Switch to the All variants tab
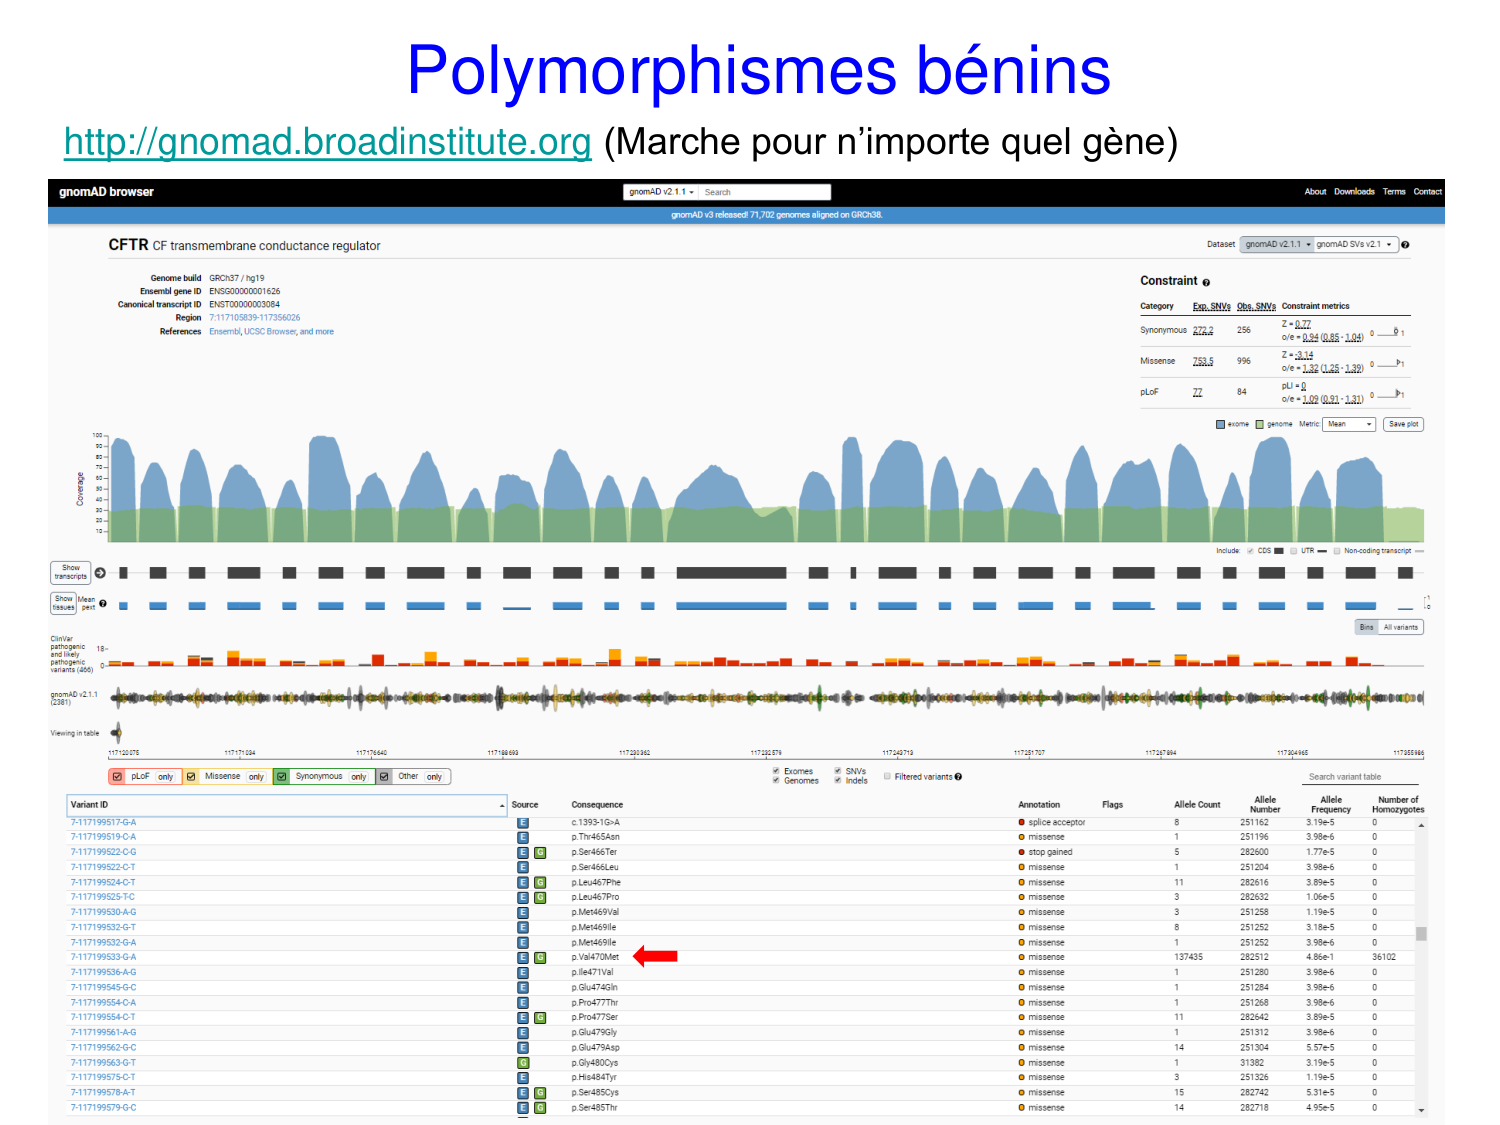Screen dimensions: 1500x1125 [x=1400, y=627]
